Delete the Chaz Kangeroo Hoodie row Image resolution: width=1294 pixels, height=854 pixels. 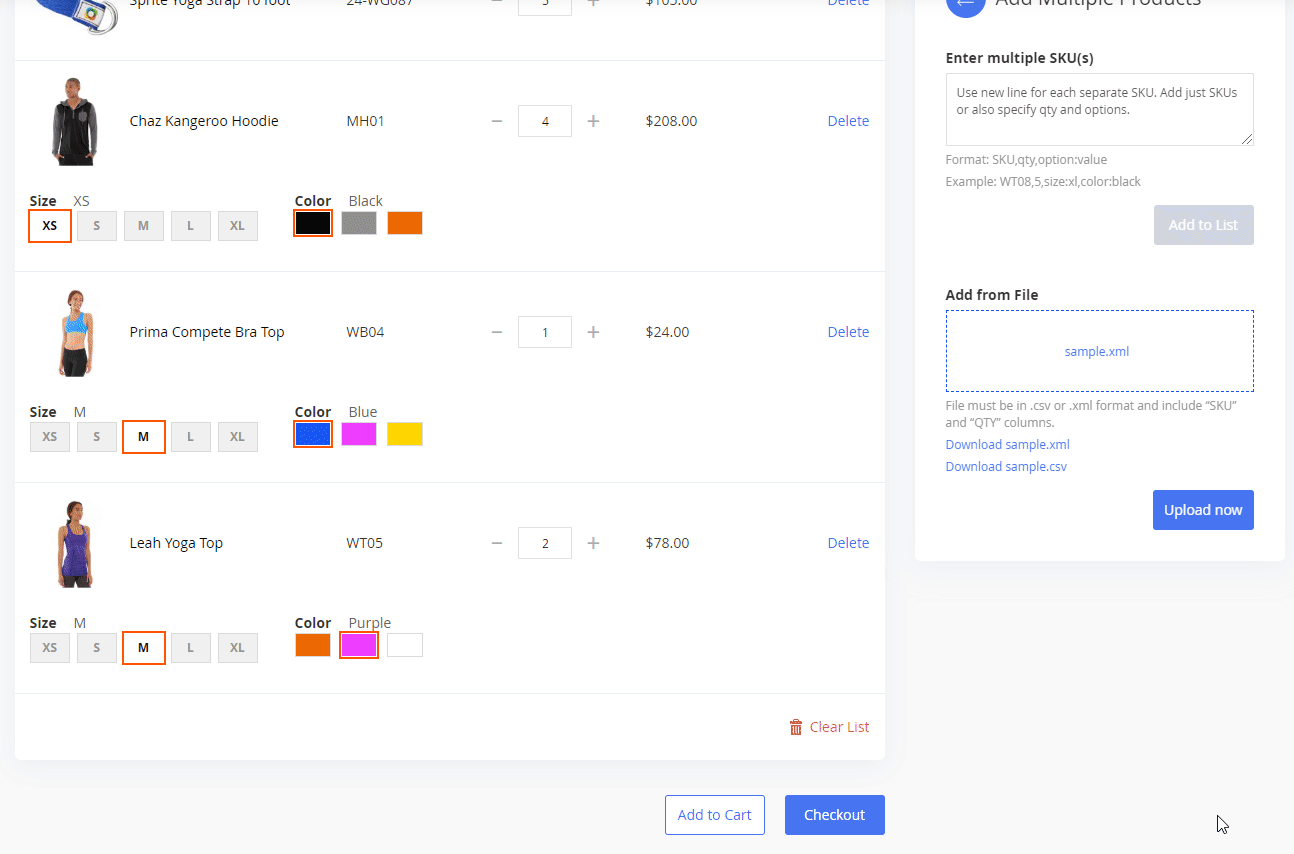tap(848, 121)
